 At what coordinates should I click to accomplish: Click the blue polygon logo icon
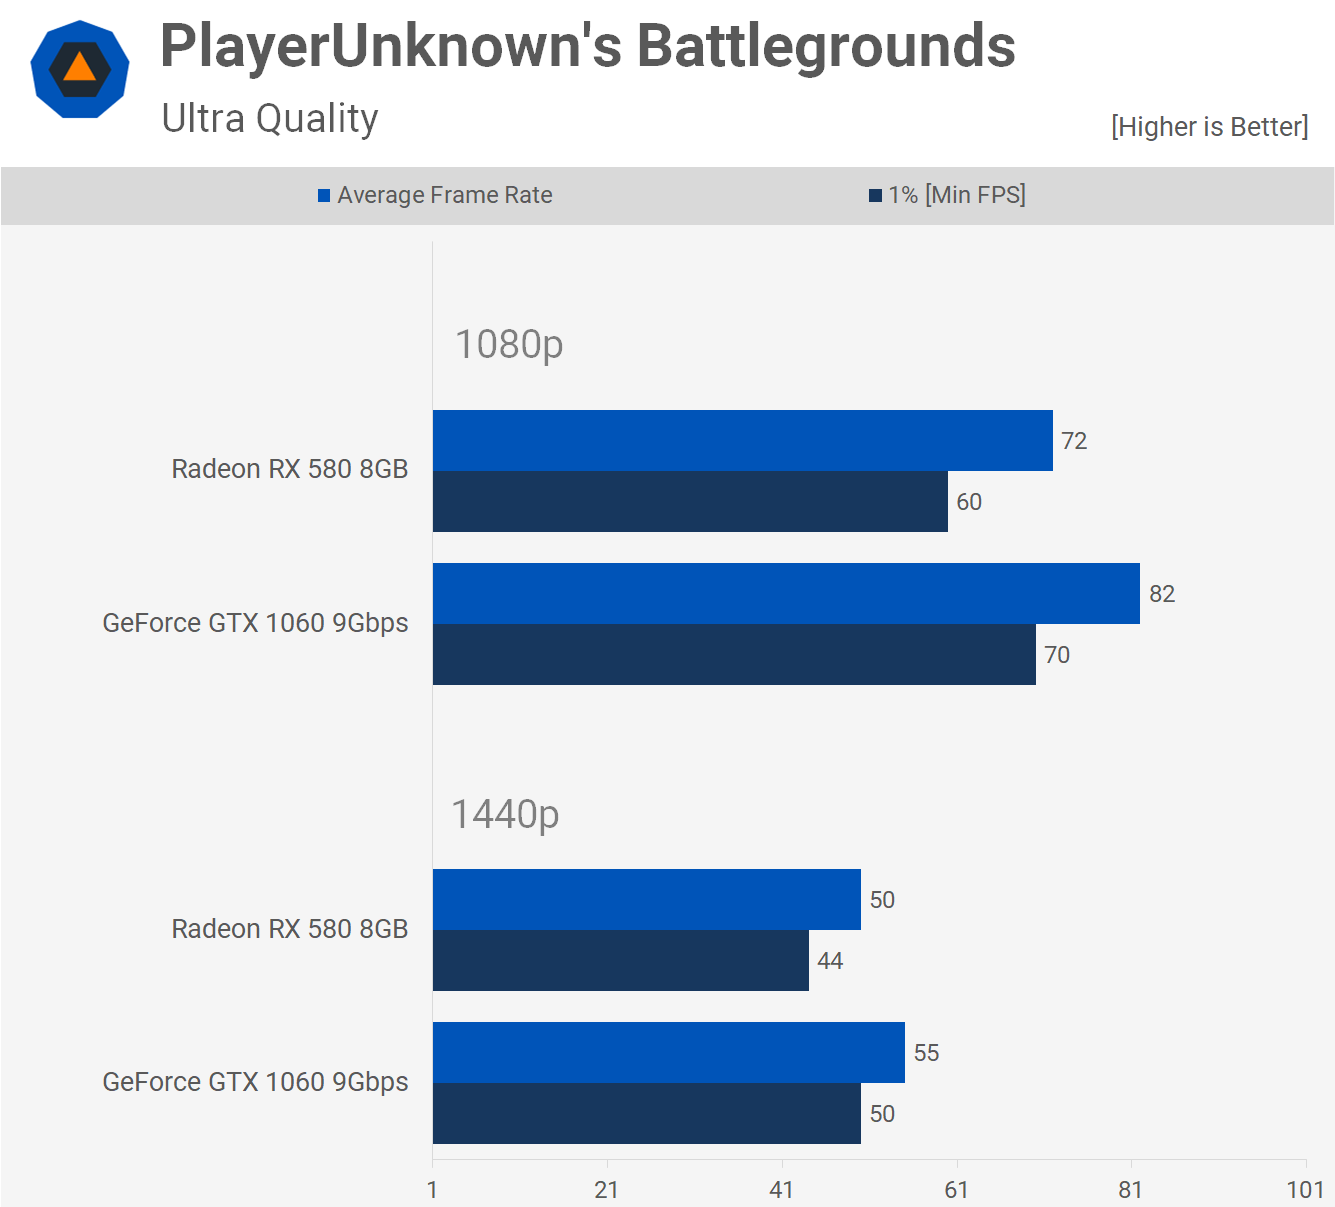coord(80,70)
